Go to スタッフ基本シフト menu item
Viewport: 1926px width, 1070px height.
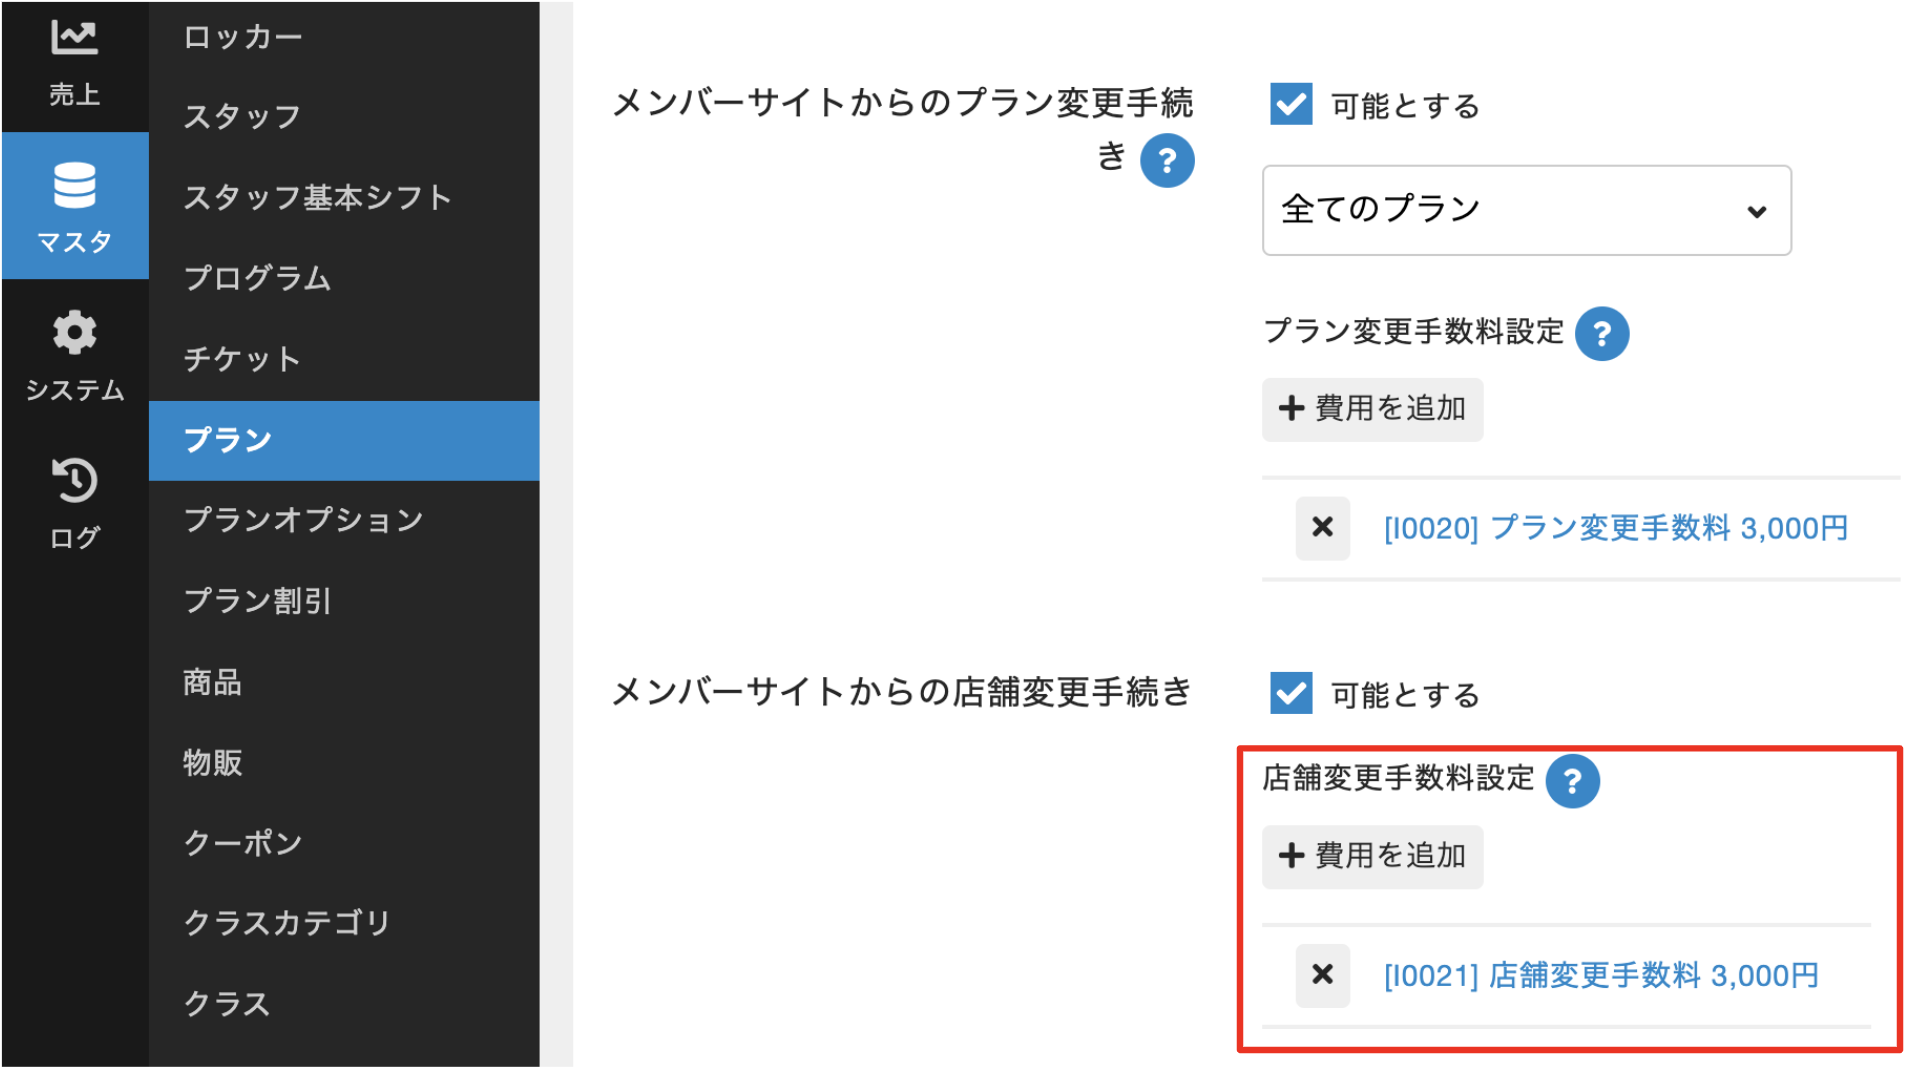318,197
